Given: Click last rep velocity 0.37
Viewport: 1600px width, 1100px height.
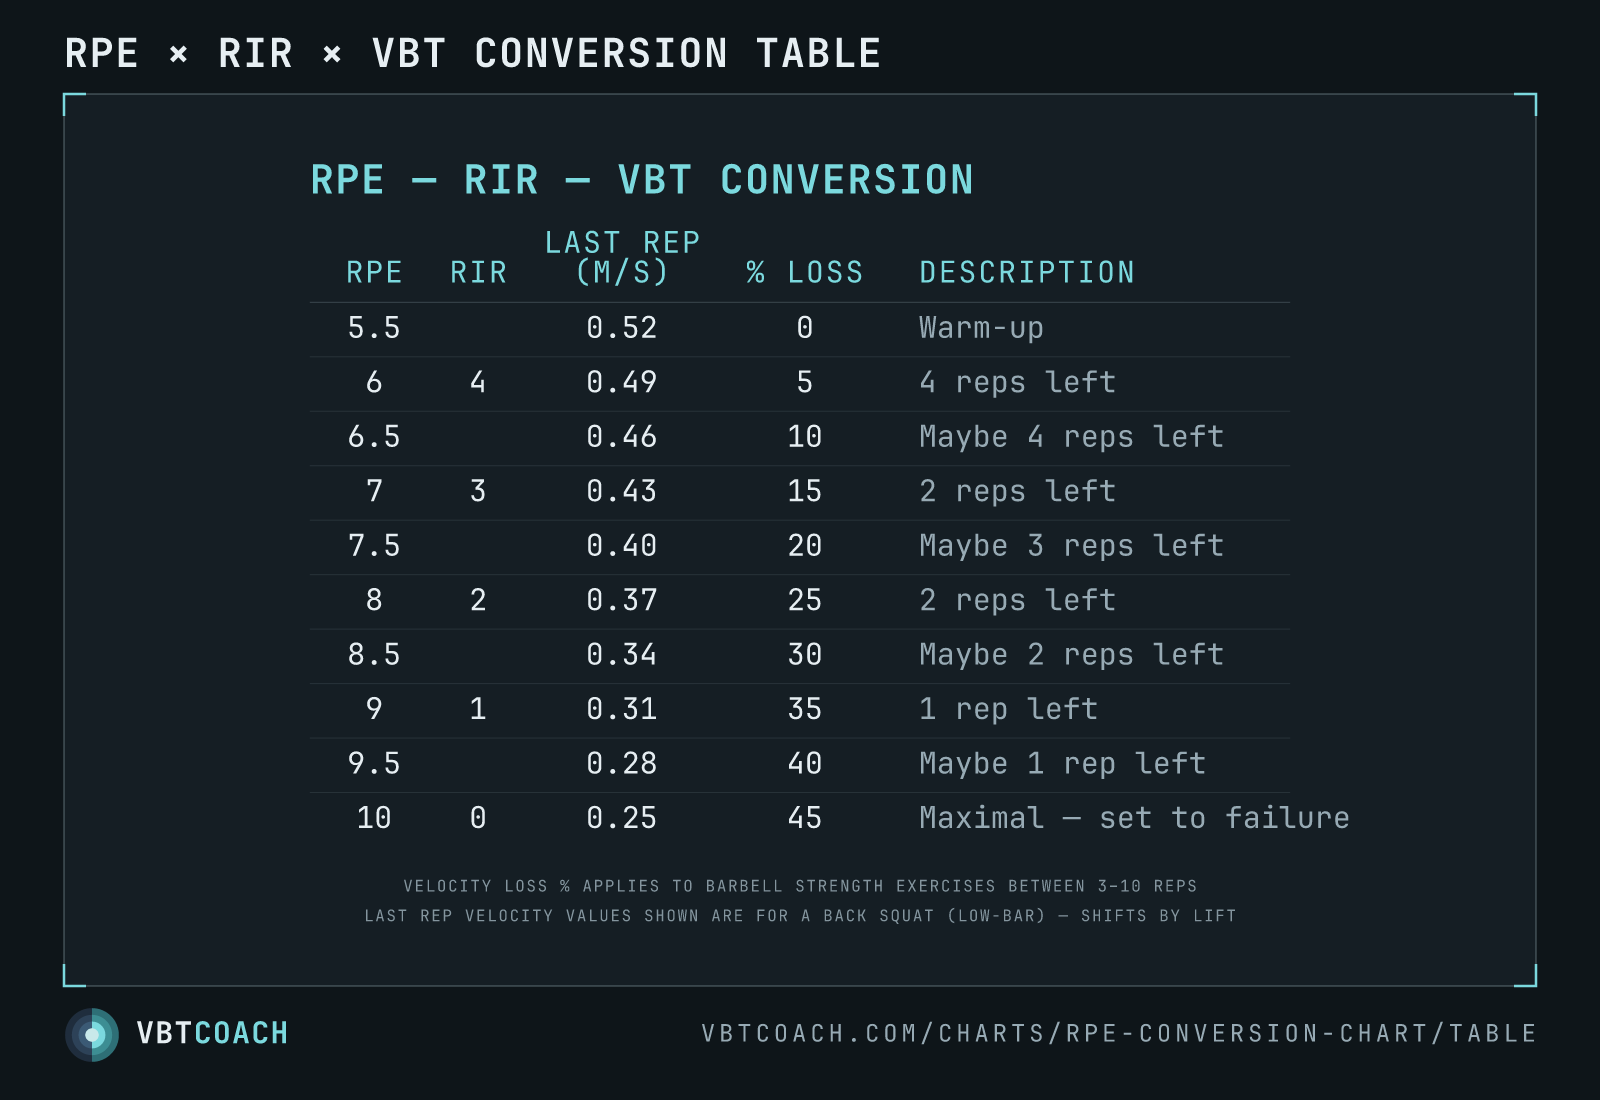Looking at the screenshot, I should pos(622,600).
